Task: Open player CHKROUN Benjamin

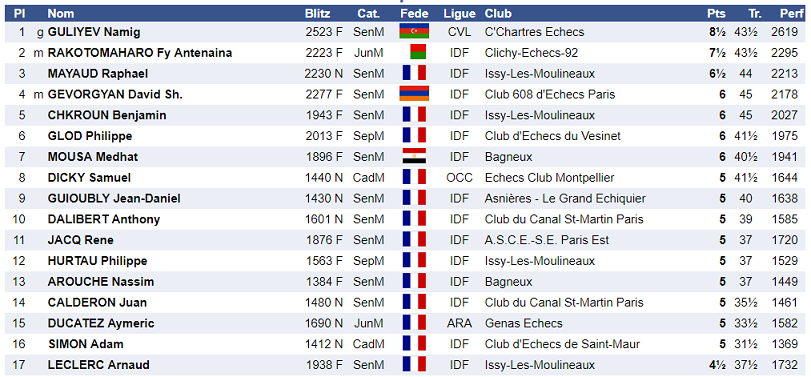Action: (x=107, y=115)
